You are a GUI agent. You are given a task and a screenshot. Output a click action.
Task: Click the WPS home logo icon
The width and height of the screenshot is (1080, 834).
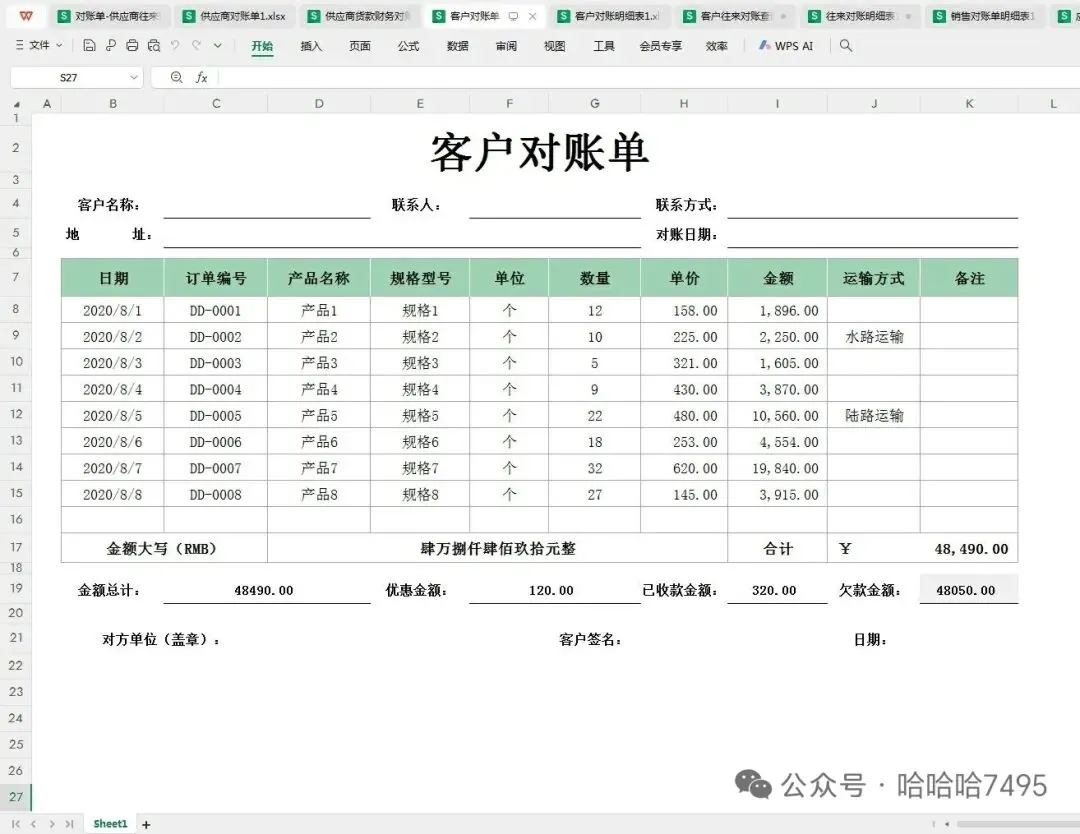[25, 16]
